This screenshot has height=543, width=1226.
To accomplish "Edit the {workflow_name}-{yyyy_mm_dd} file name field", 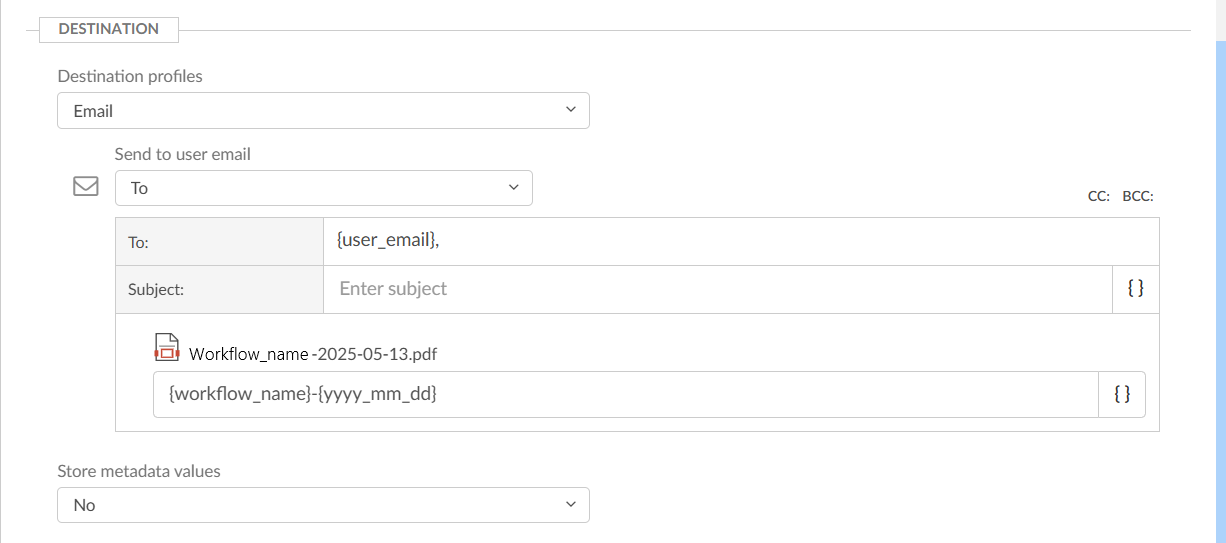I will pos(625,395).
